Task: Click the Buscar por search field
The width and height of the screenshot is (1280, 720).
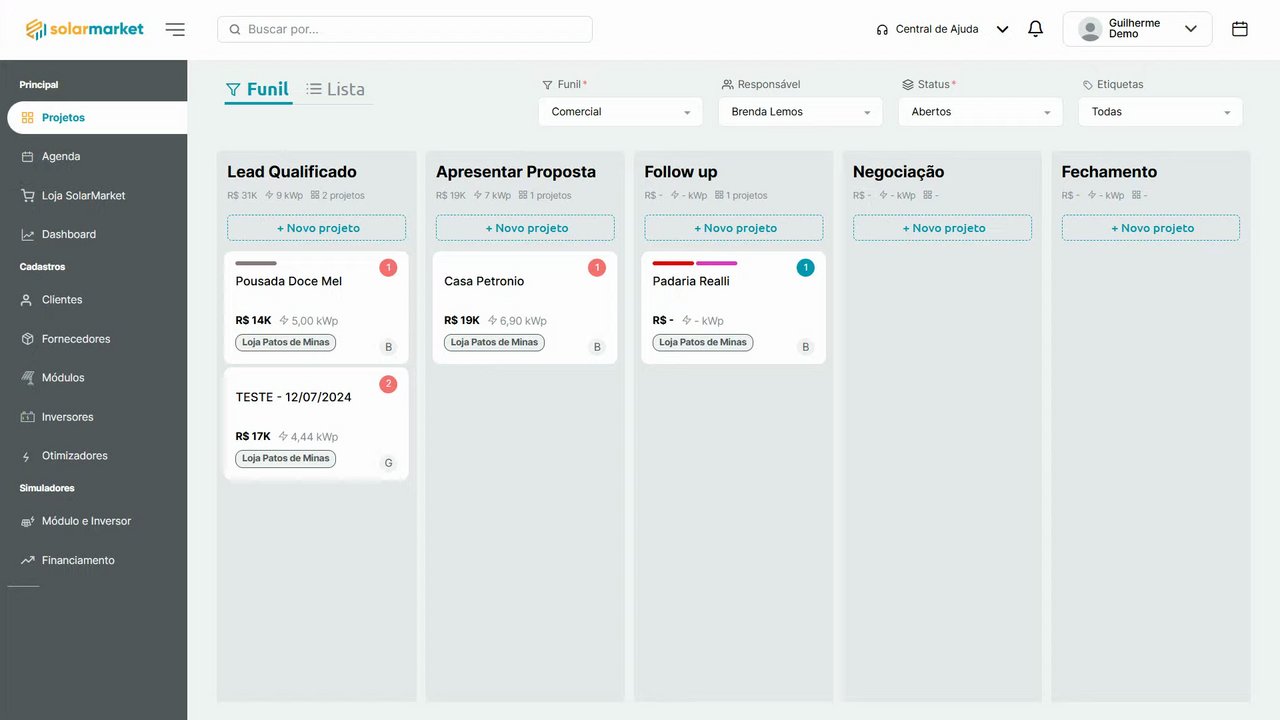Action: tap(405, 29)
